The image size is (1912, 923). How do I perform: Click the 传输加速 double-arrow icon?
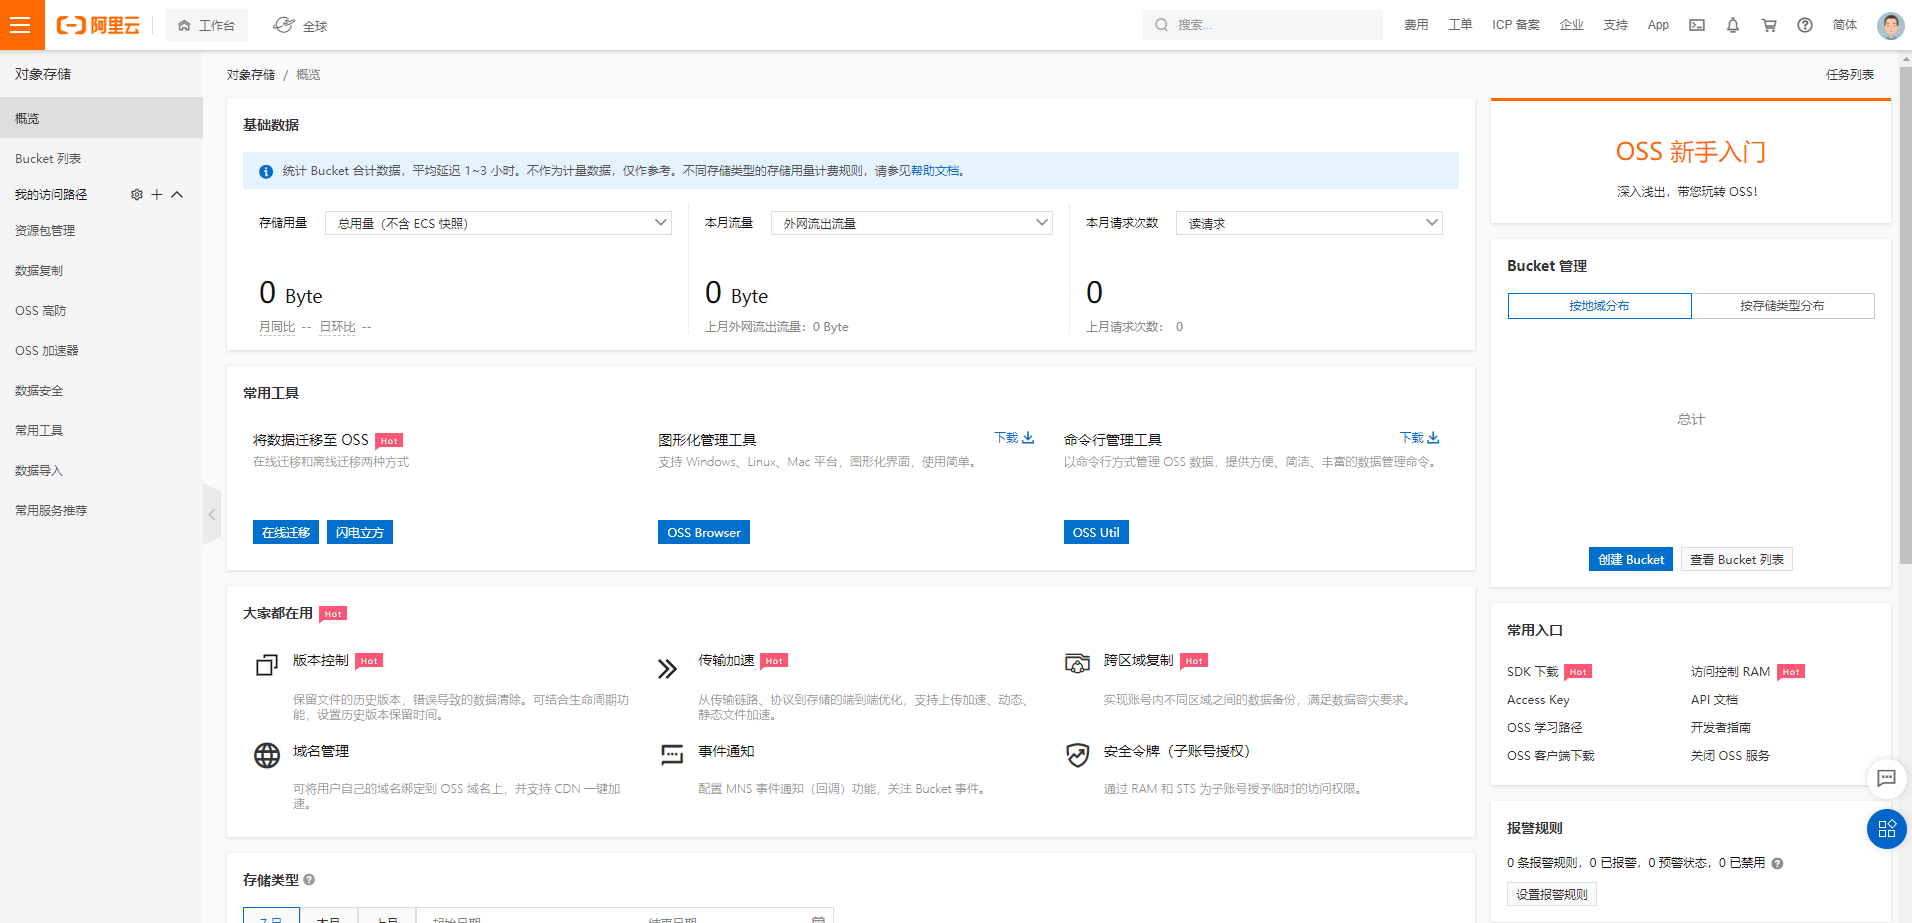(667, 668)
